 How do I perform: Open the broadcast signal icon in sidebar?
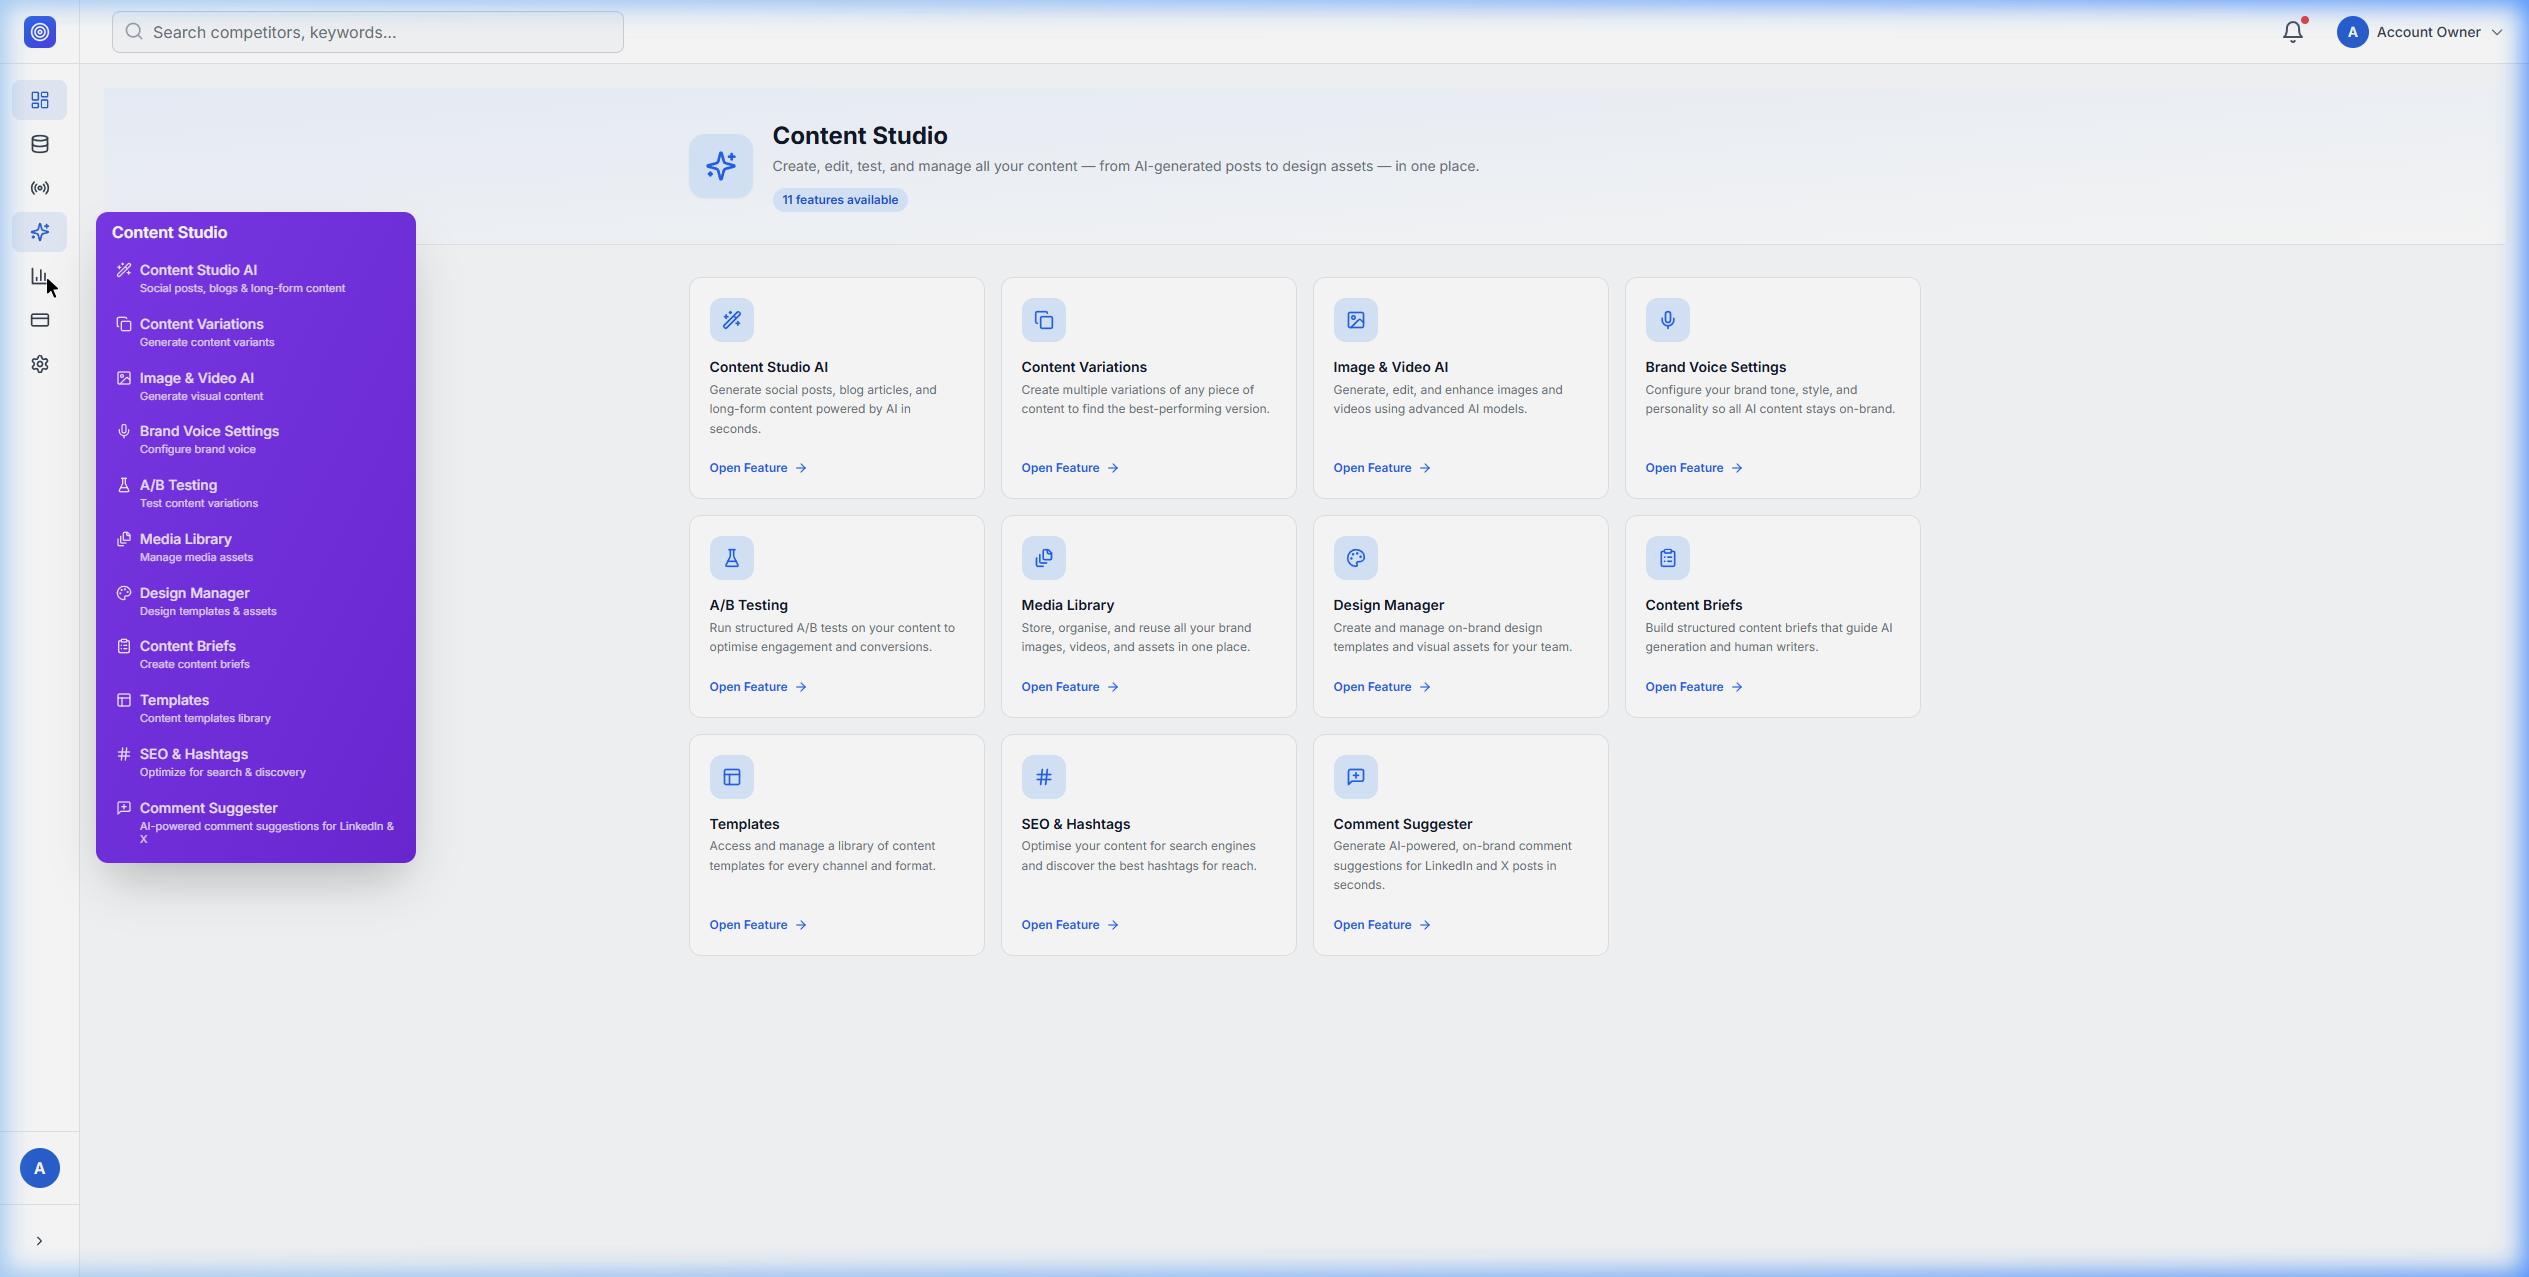coord(40,188)
